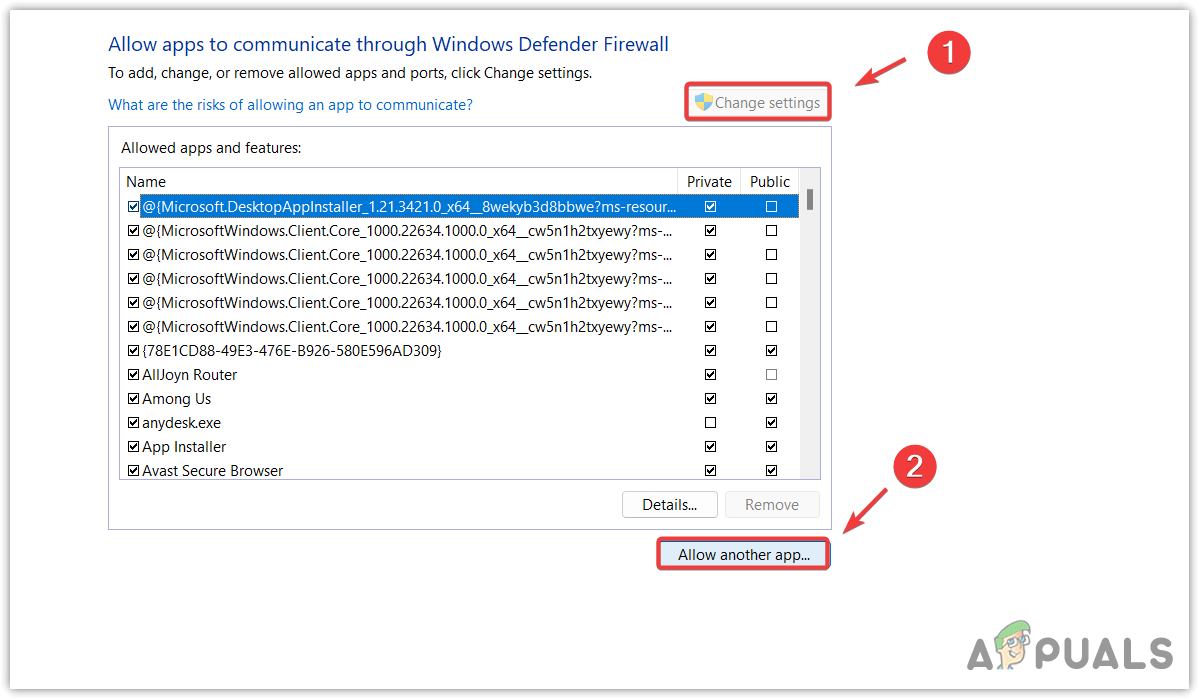
Task: Uncheck {78E1CD88-49E3-476E-B926-580E596AD309} name checkbox
Action: pos(134,350)
